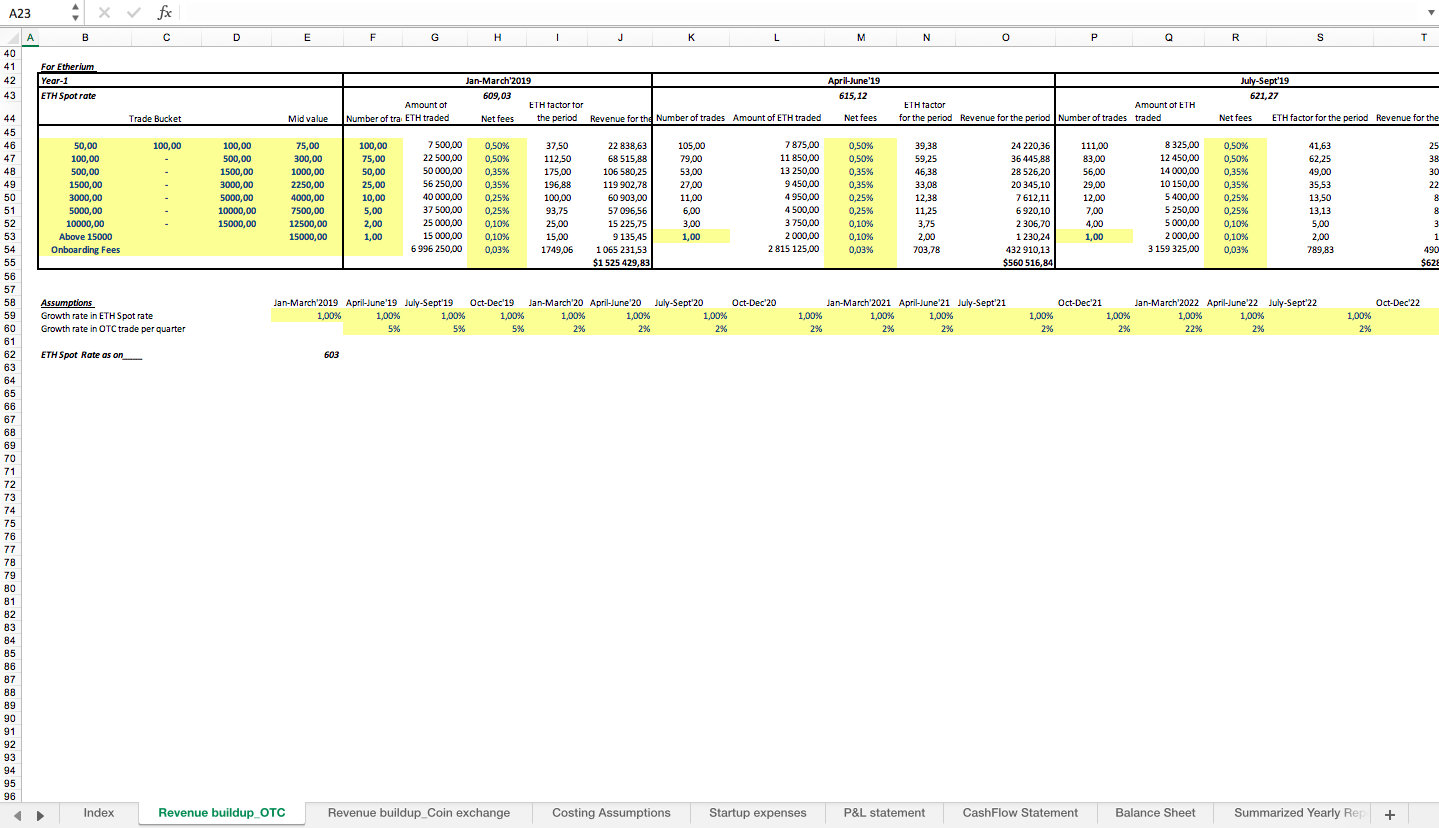Click the 'Oct-Dec'22' assumptions header

tap(1397, 302)
